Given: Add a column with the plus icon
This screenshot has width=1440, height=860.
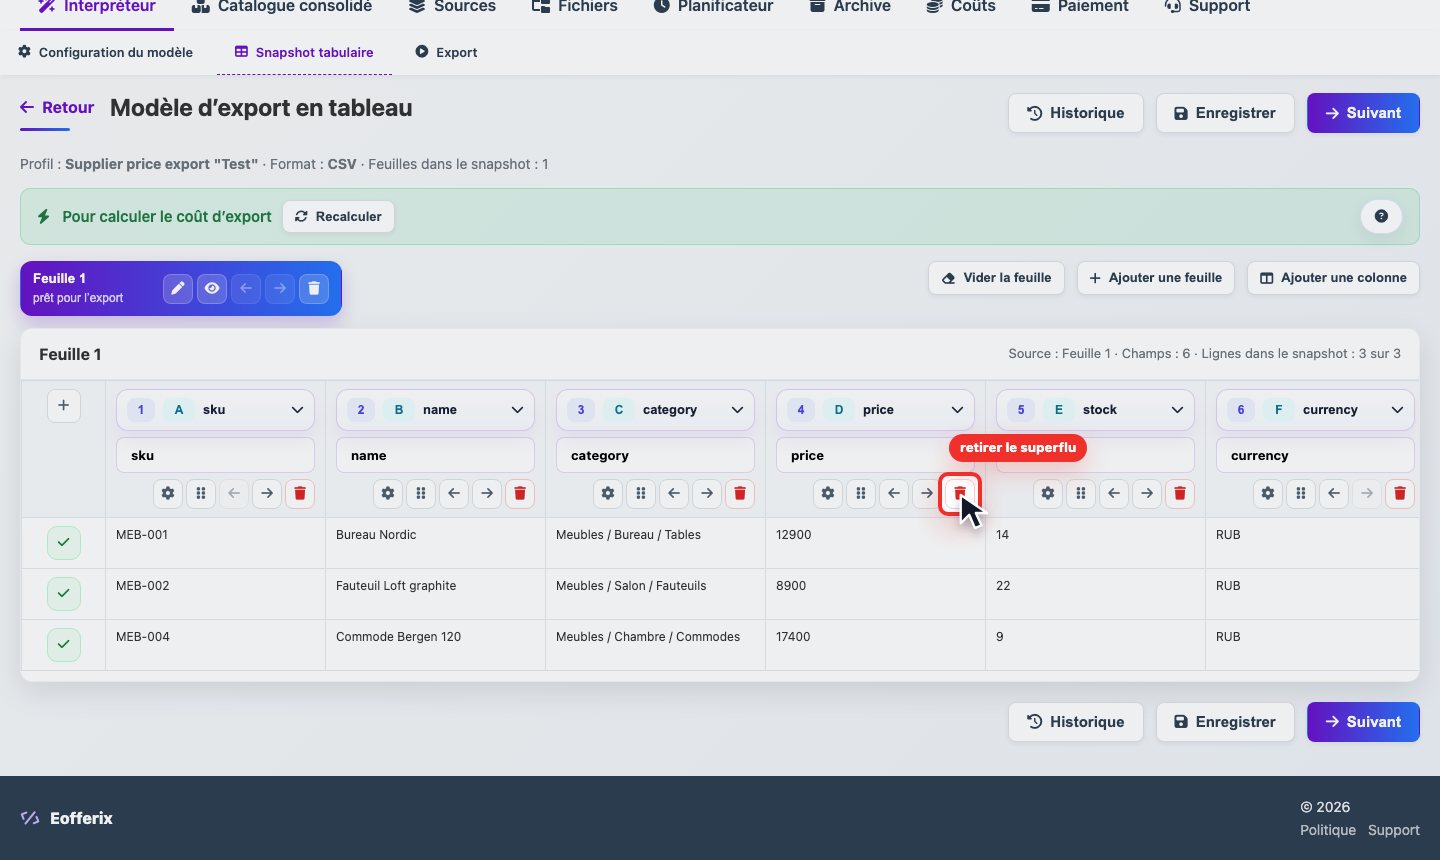Looking at the screenshot, I should pyautogui.click(x=63, y=405).
